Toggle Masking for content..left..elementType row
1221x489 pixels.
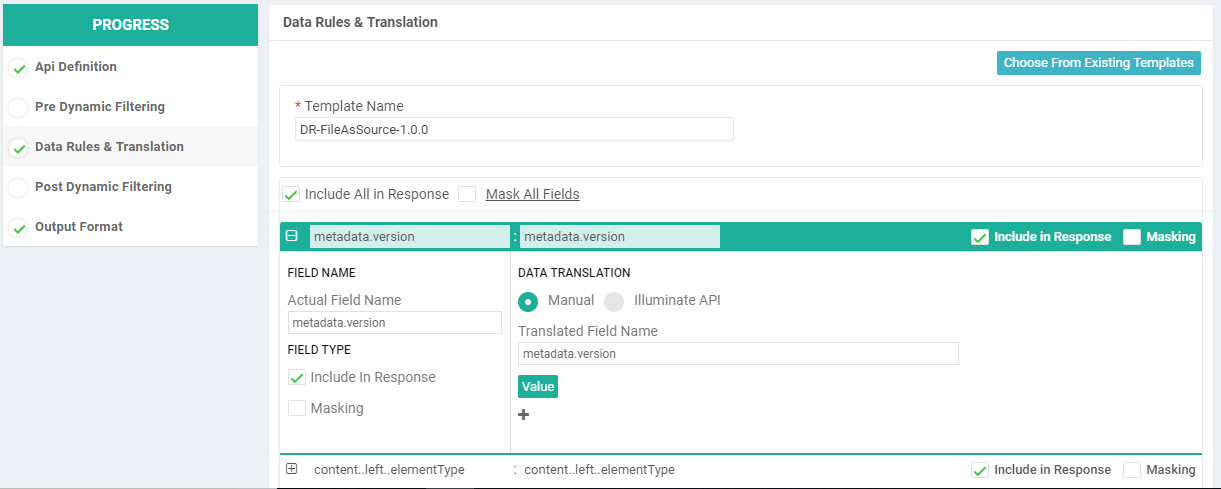click(x=1132, y=470)
